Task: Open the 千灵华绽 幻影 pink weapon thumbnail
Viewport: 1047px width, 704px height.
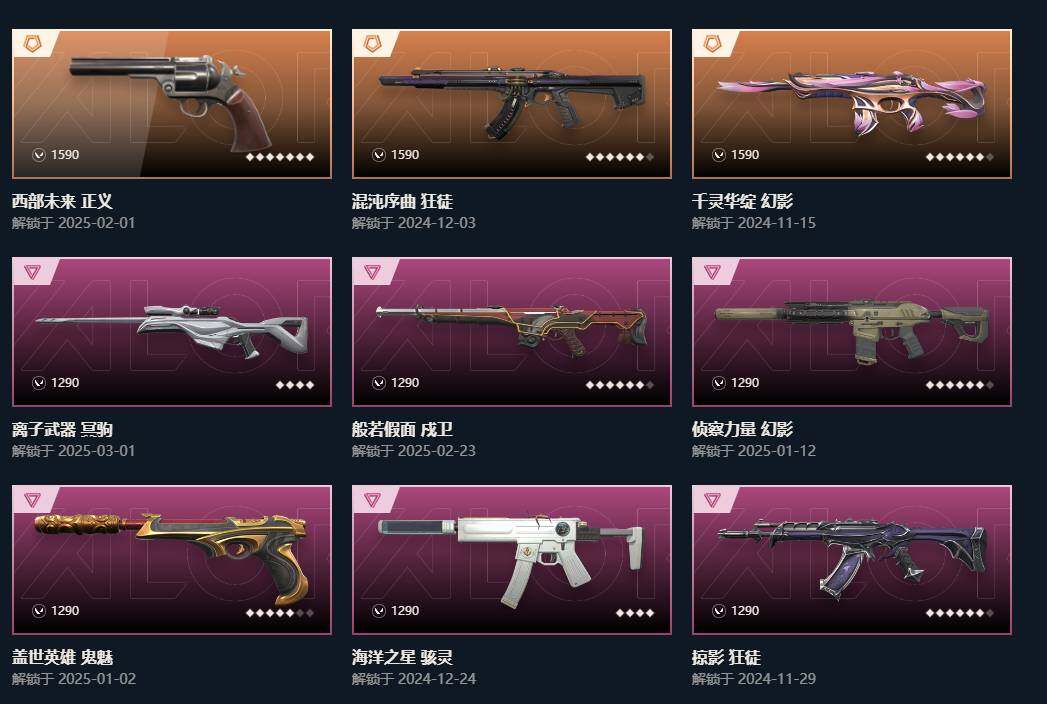Action: [x=851, y=102]
